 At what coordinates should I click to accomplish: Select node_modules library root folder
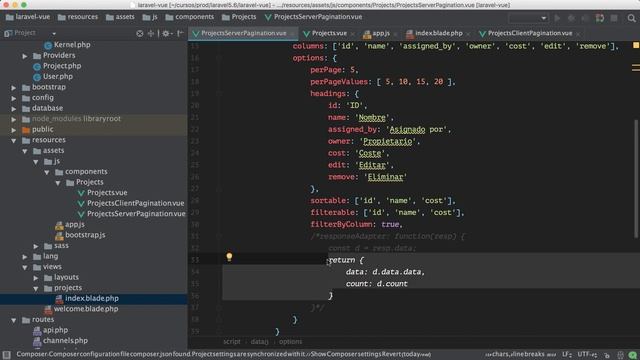(76, 119)
